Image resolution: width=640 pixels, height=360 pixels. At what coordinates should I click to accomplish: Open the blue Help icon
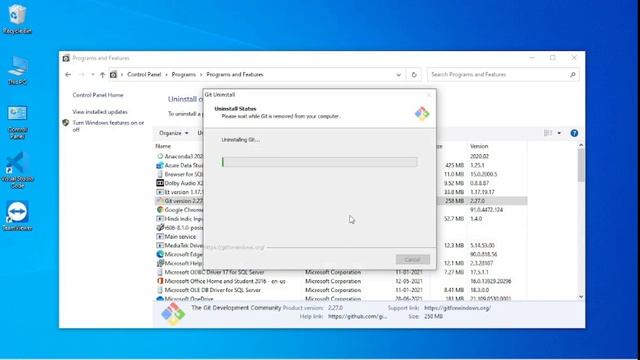(574, 133)
